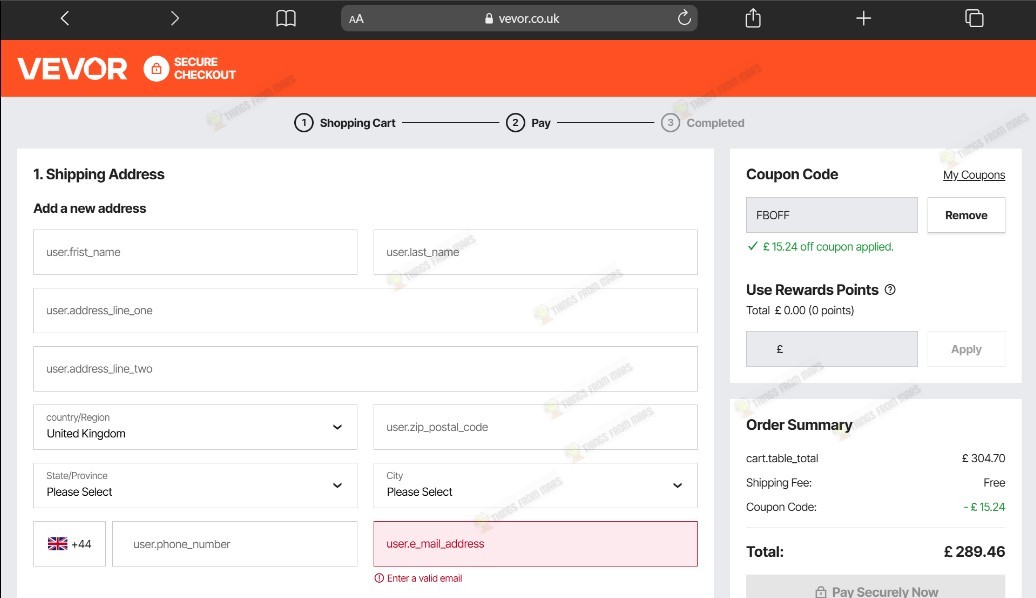1036x598 pixels.
Task: Click the Coupon Code discount '- £ 15.24'
Action: tap(984, 507)
